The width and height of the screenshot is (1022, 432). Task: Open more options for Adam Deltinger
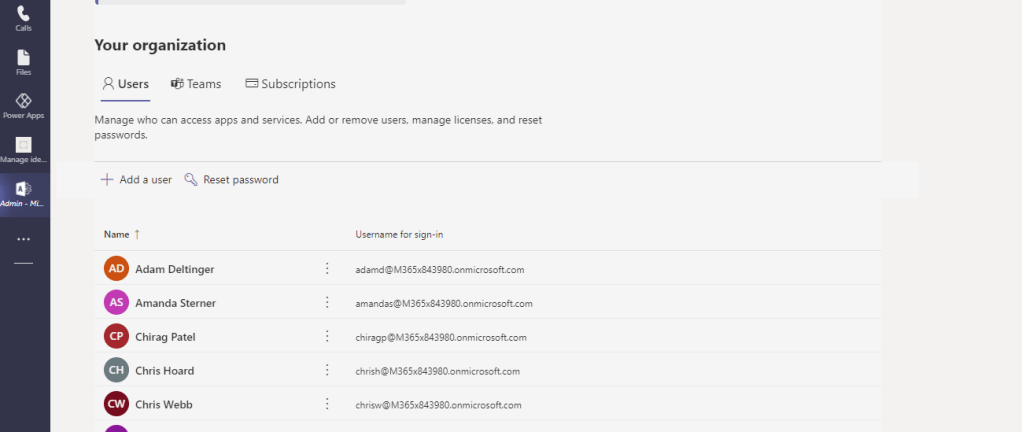(327, 269)
